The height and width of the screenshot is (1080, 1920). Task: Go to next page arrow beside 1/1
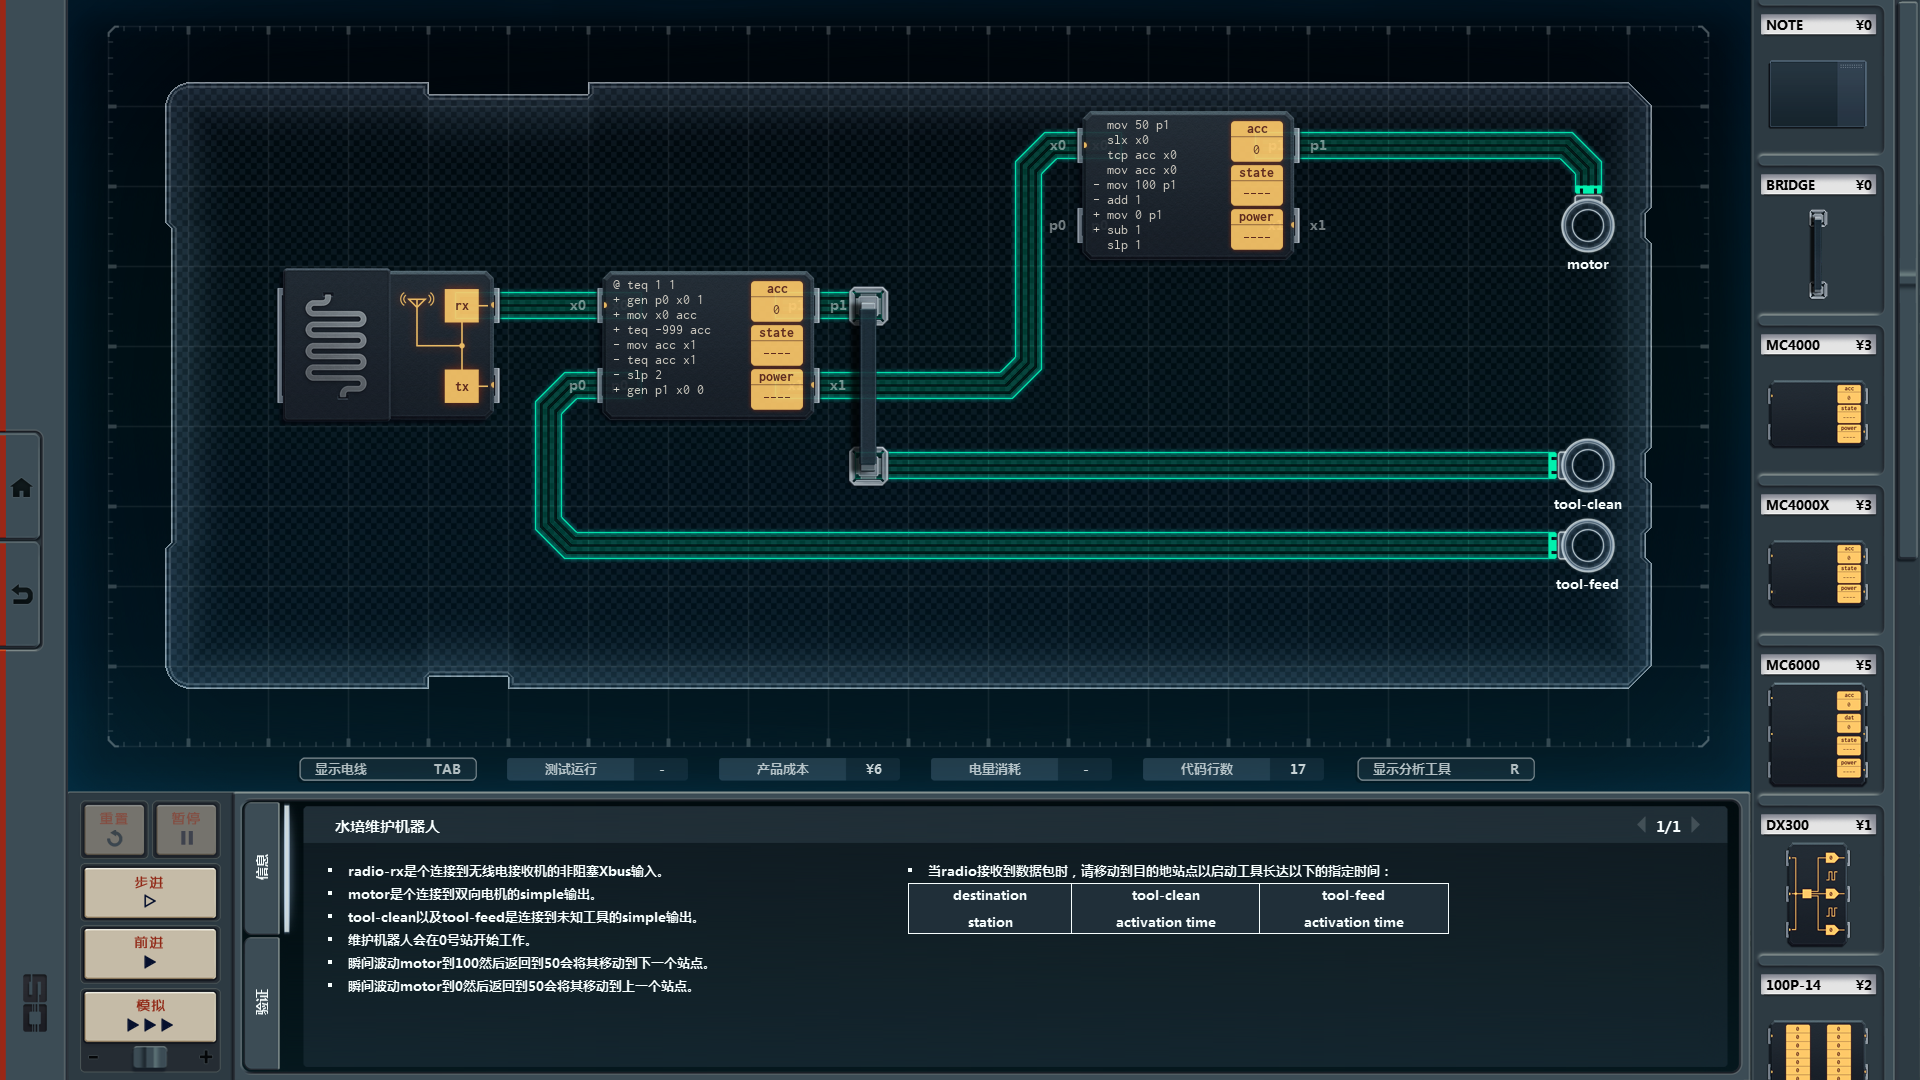pyautogui.click(x=1696, y=826)
